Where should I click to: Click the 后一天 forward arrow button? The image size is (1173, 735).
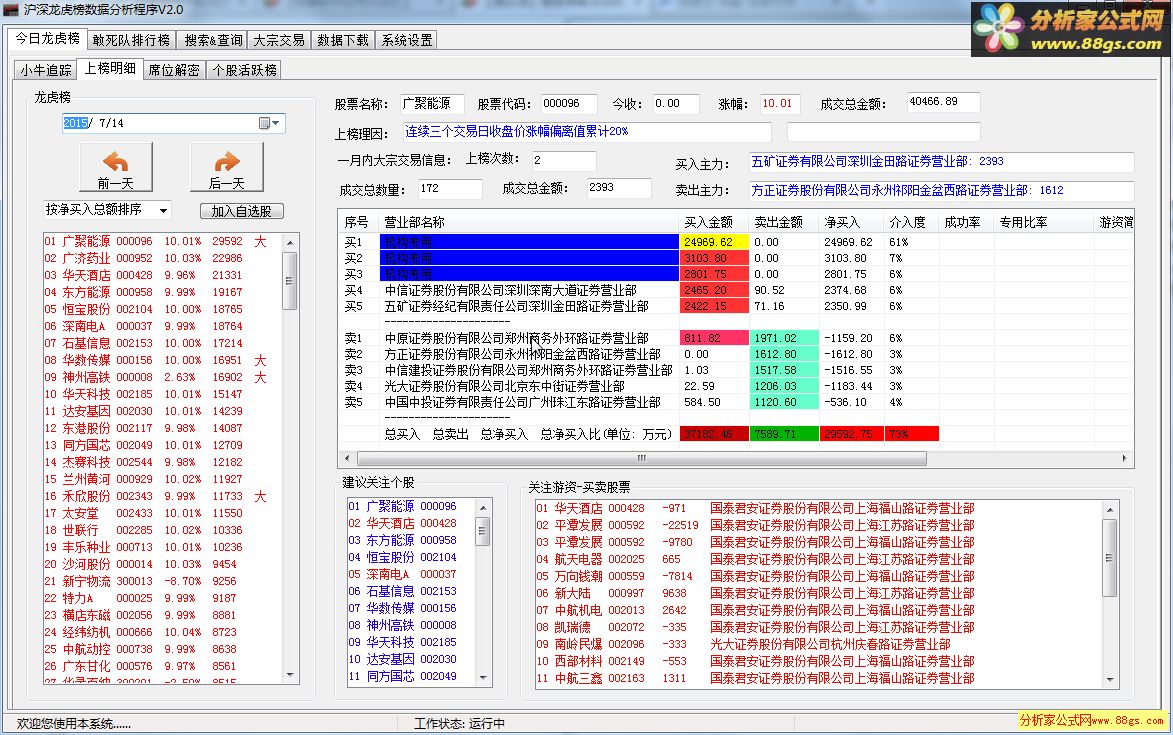click(227, 167)
